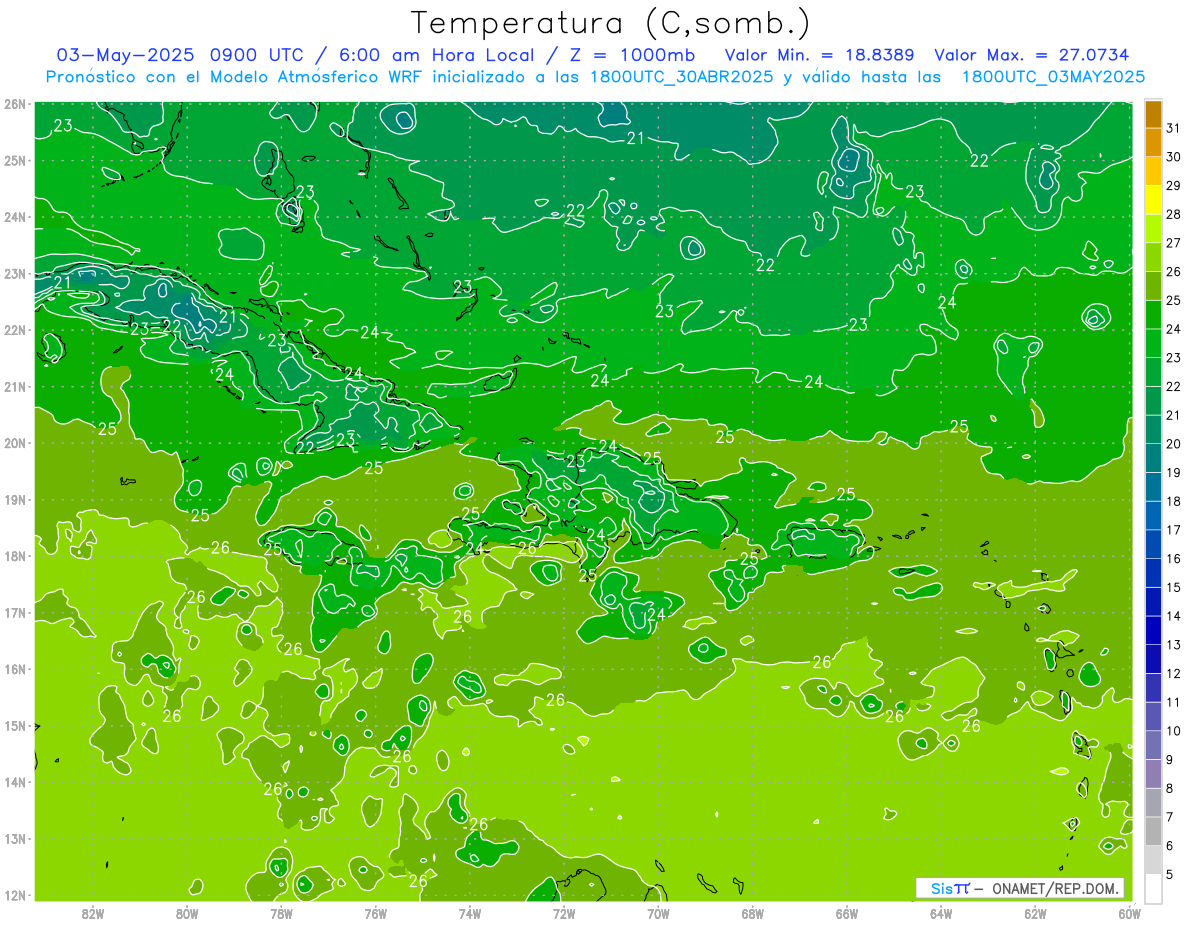Click the legend color band between 20 and 21

pyautogui.click(x=1153, y=430)
